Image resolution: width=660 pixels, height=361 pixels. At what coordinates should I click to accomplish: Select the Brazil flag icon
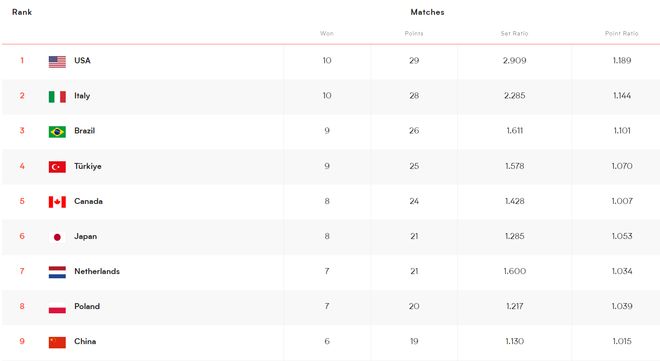pos(57,132)
